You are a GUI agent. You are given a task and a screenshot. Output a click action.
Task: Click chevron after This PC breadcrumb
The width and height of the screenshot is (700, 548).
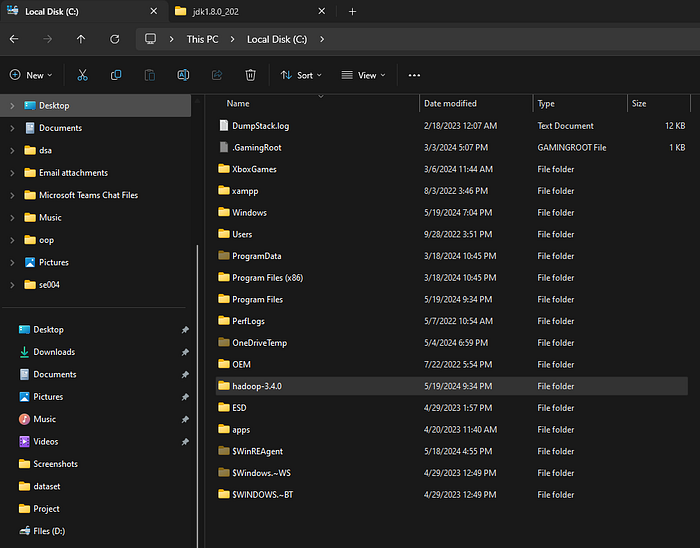(232, 39)
